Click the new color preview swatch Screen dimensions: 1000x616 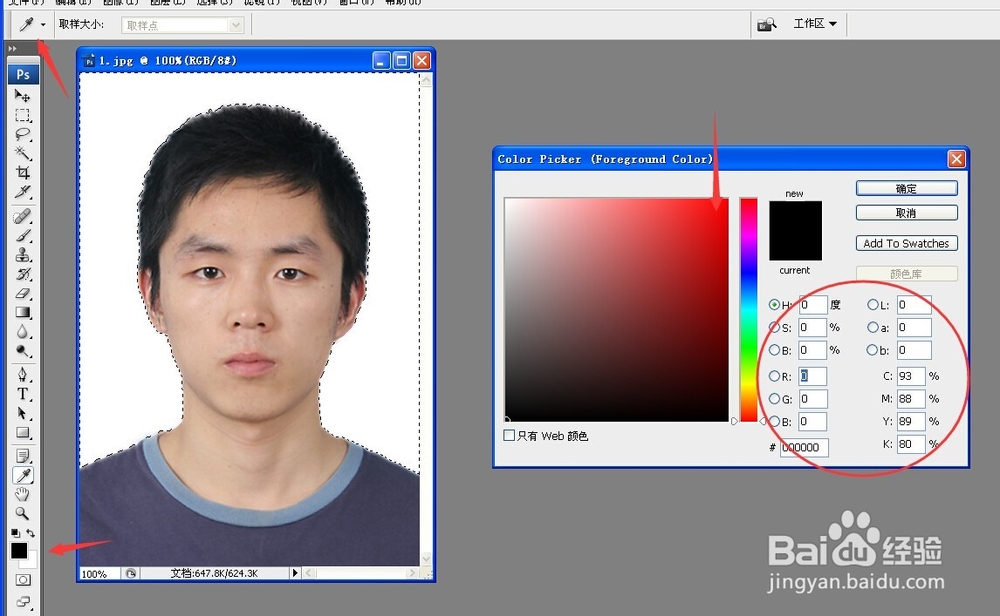[795, 216]
